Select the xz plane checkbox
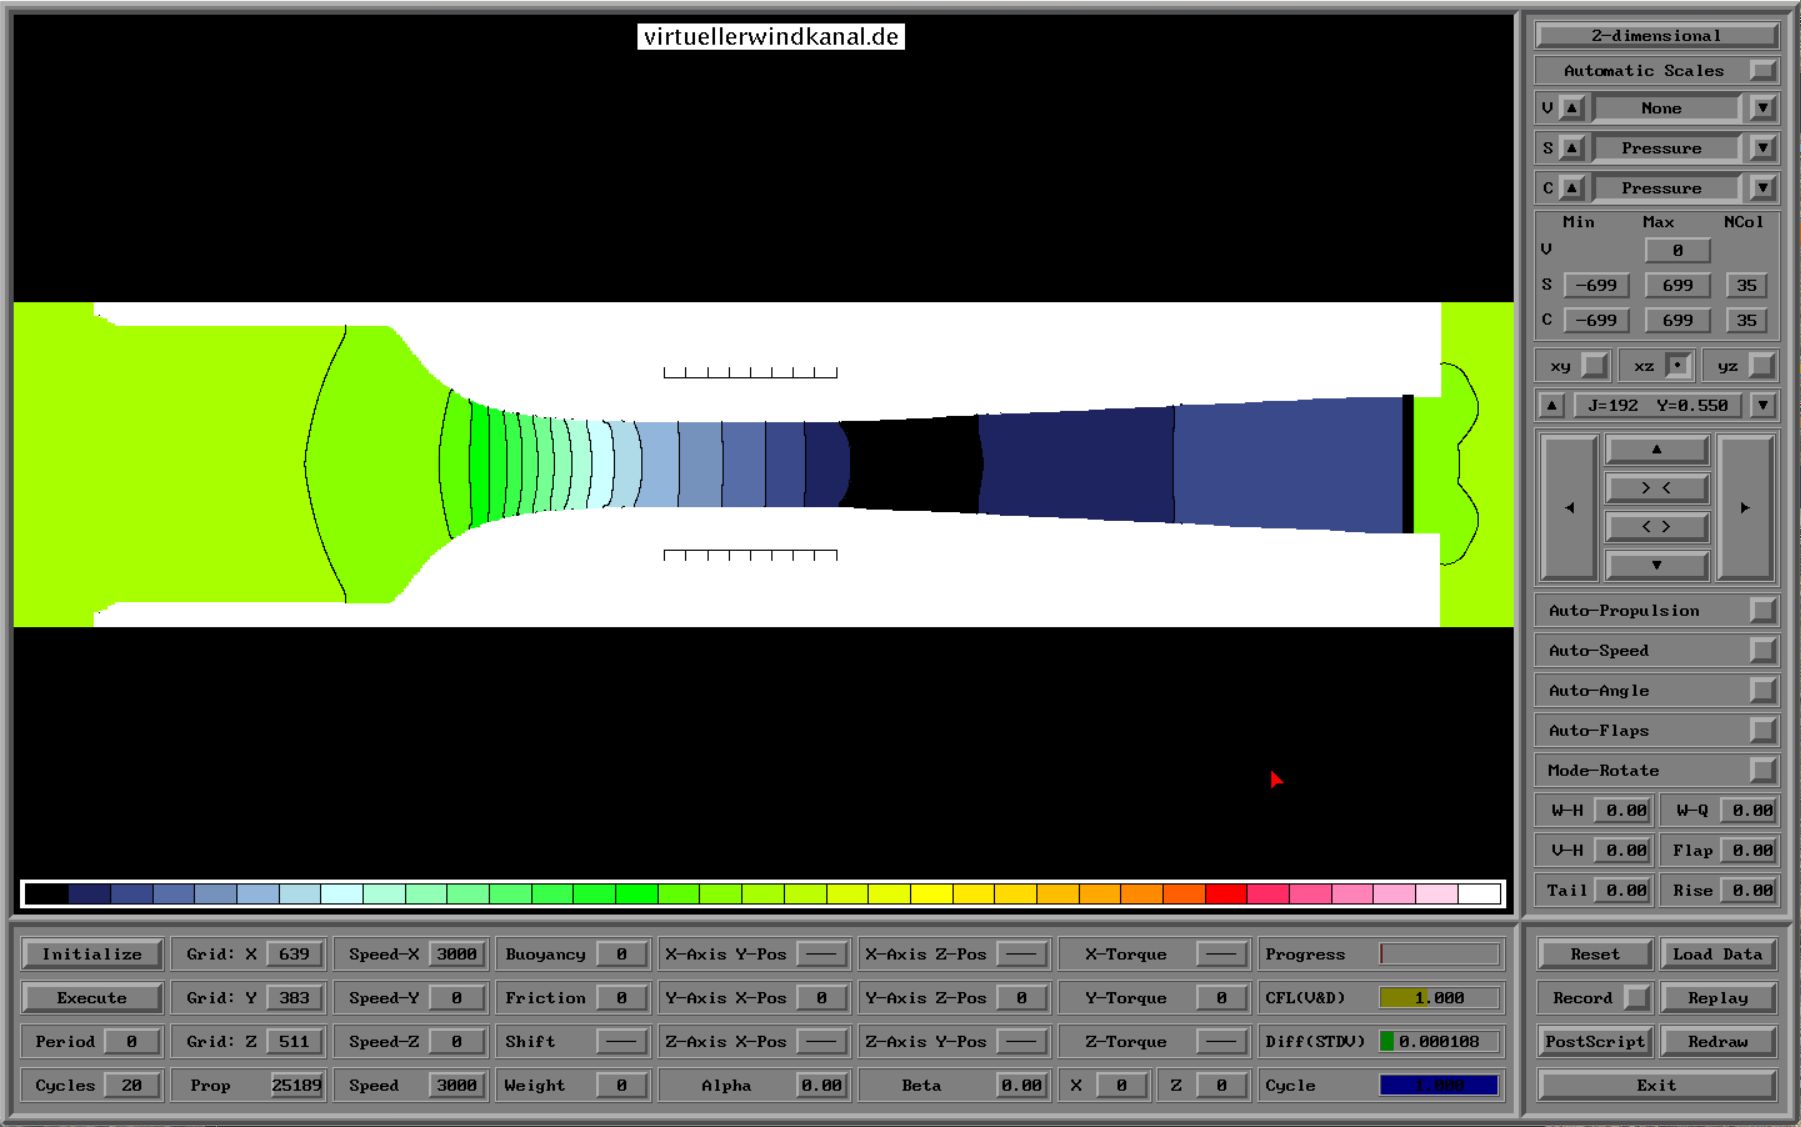Image resolution: width=1801 pixels, height=1127 pixels. coord(1678,366)
